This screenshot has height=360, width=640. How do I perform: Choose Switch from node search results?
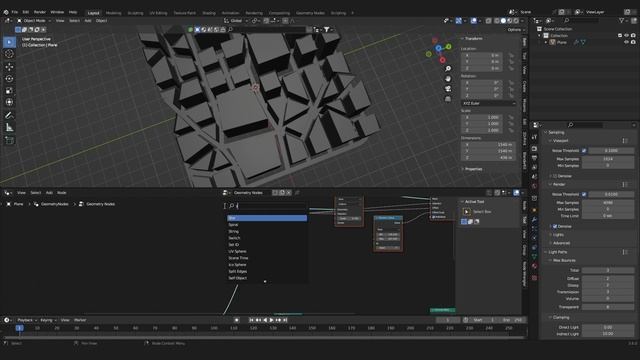tap(267, 238)
